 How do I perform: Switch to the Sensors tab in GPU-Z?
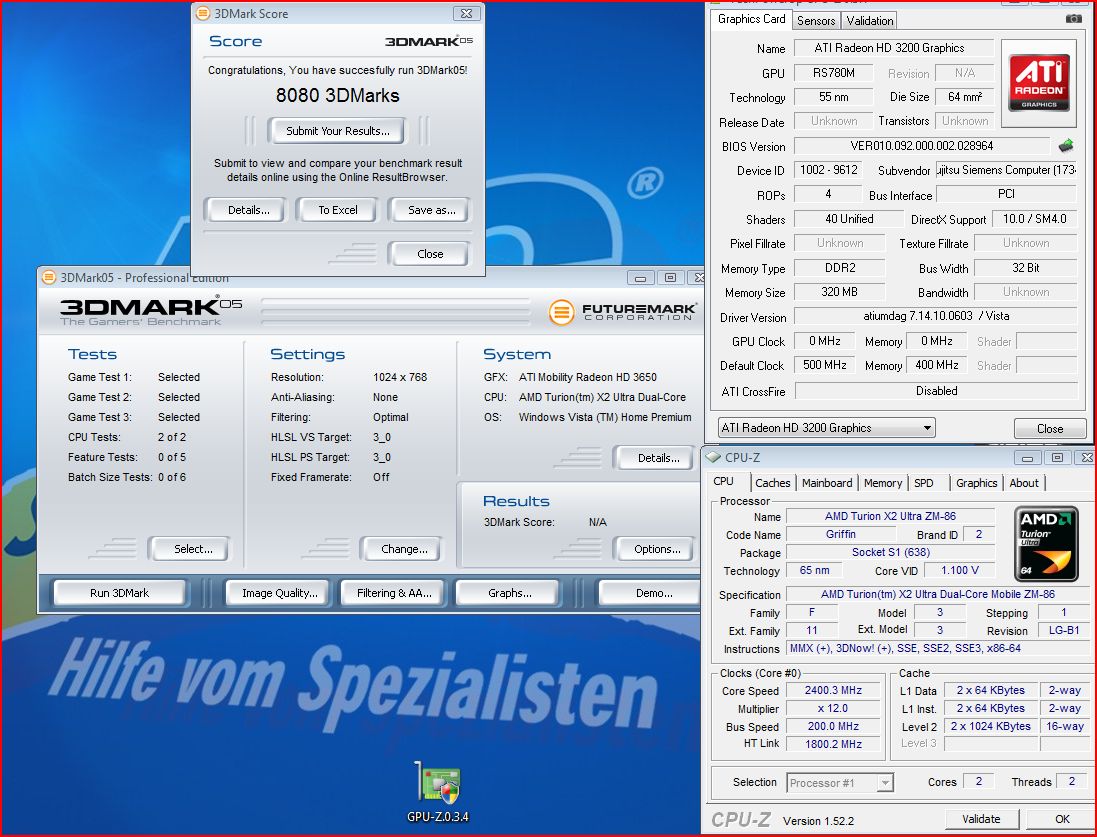coord(816,20)
